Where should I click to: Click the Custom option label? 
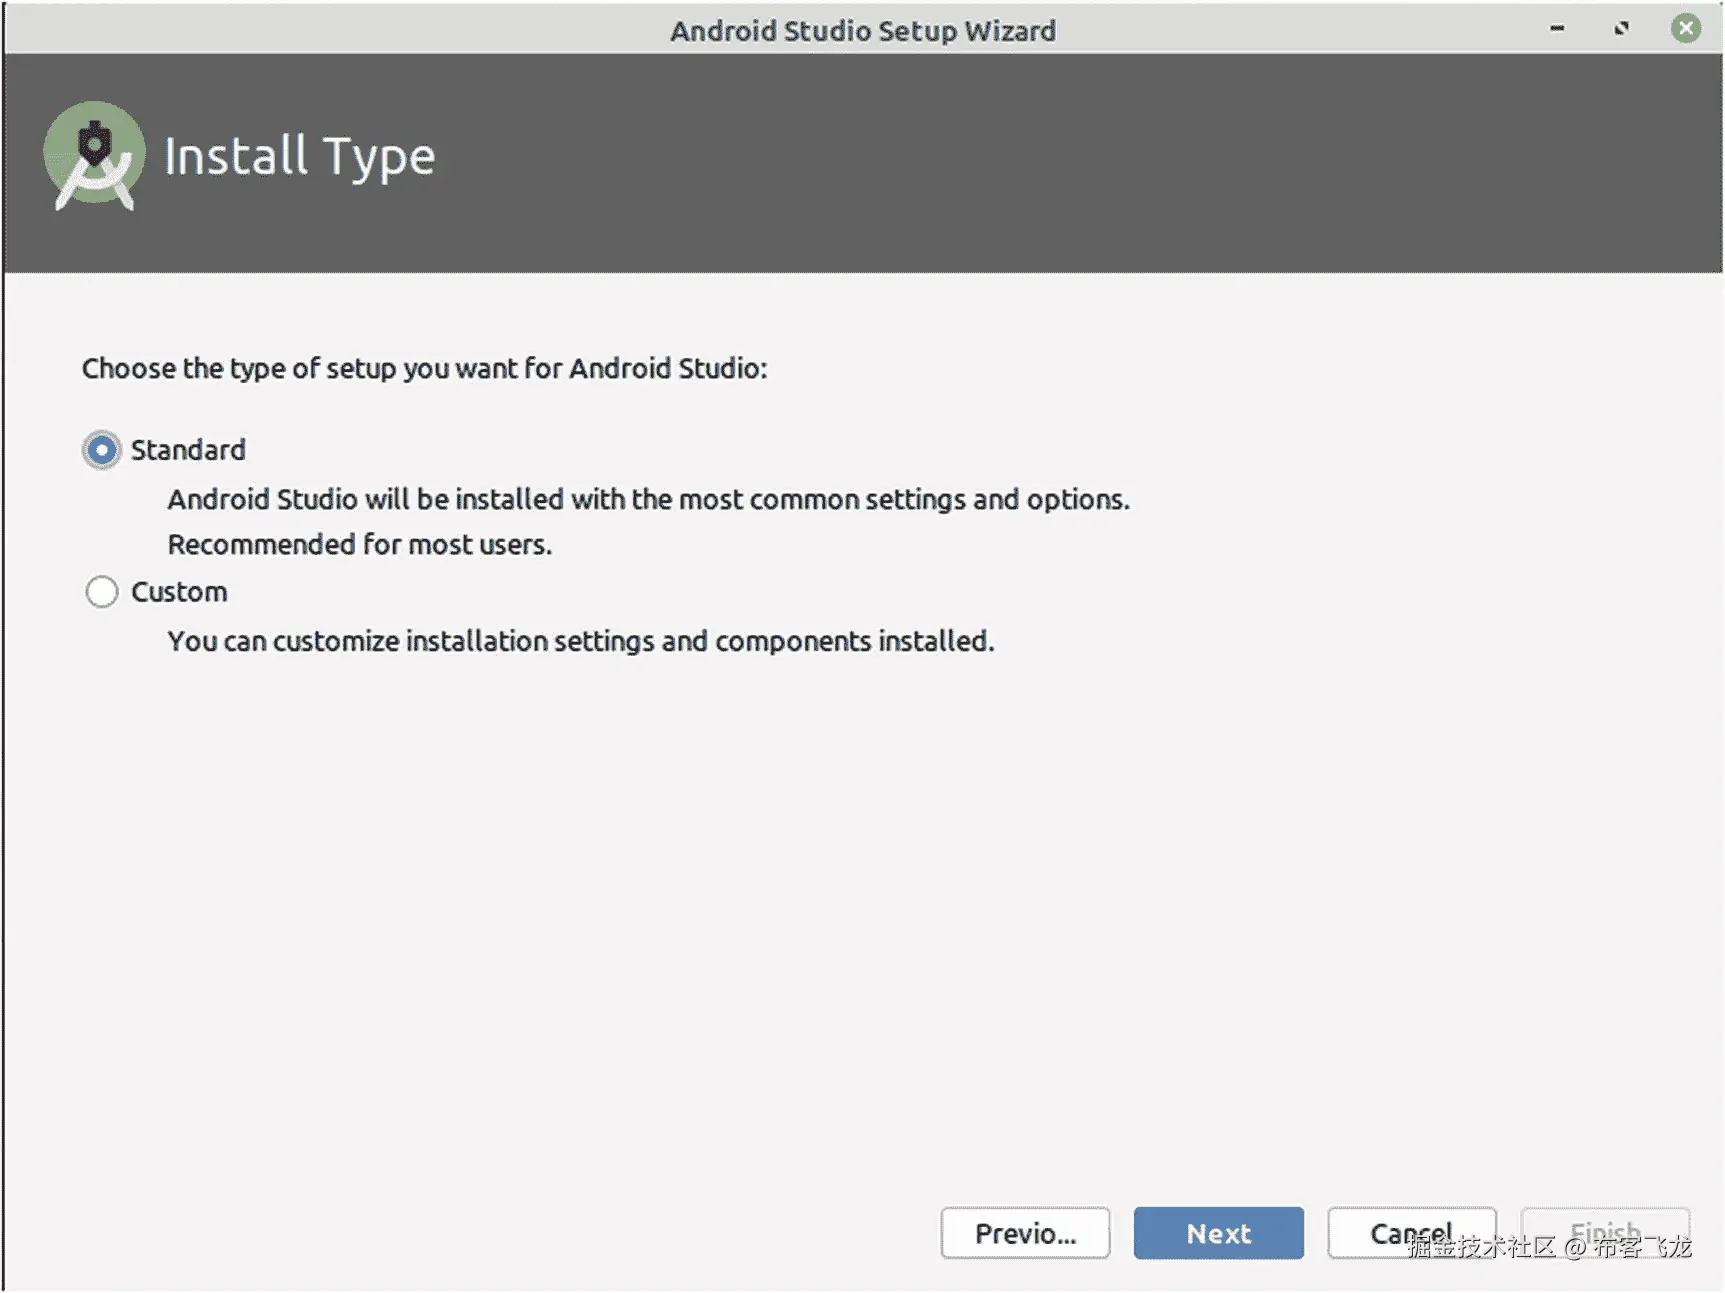(x=179, y=592)
